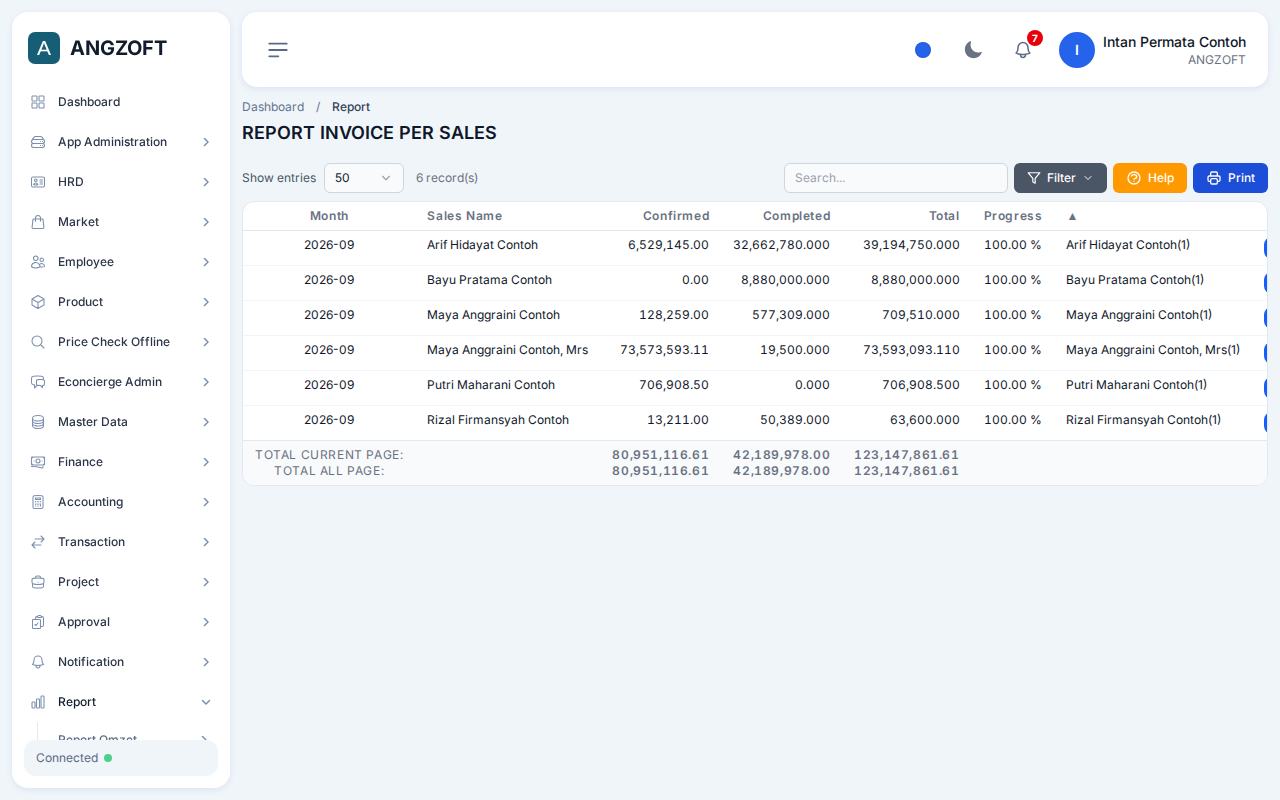The image size is (1280, 800).
Task: Go to Dashboard breadcrumb link
Action: click(x=273, y=107)
